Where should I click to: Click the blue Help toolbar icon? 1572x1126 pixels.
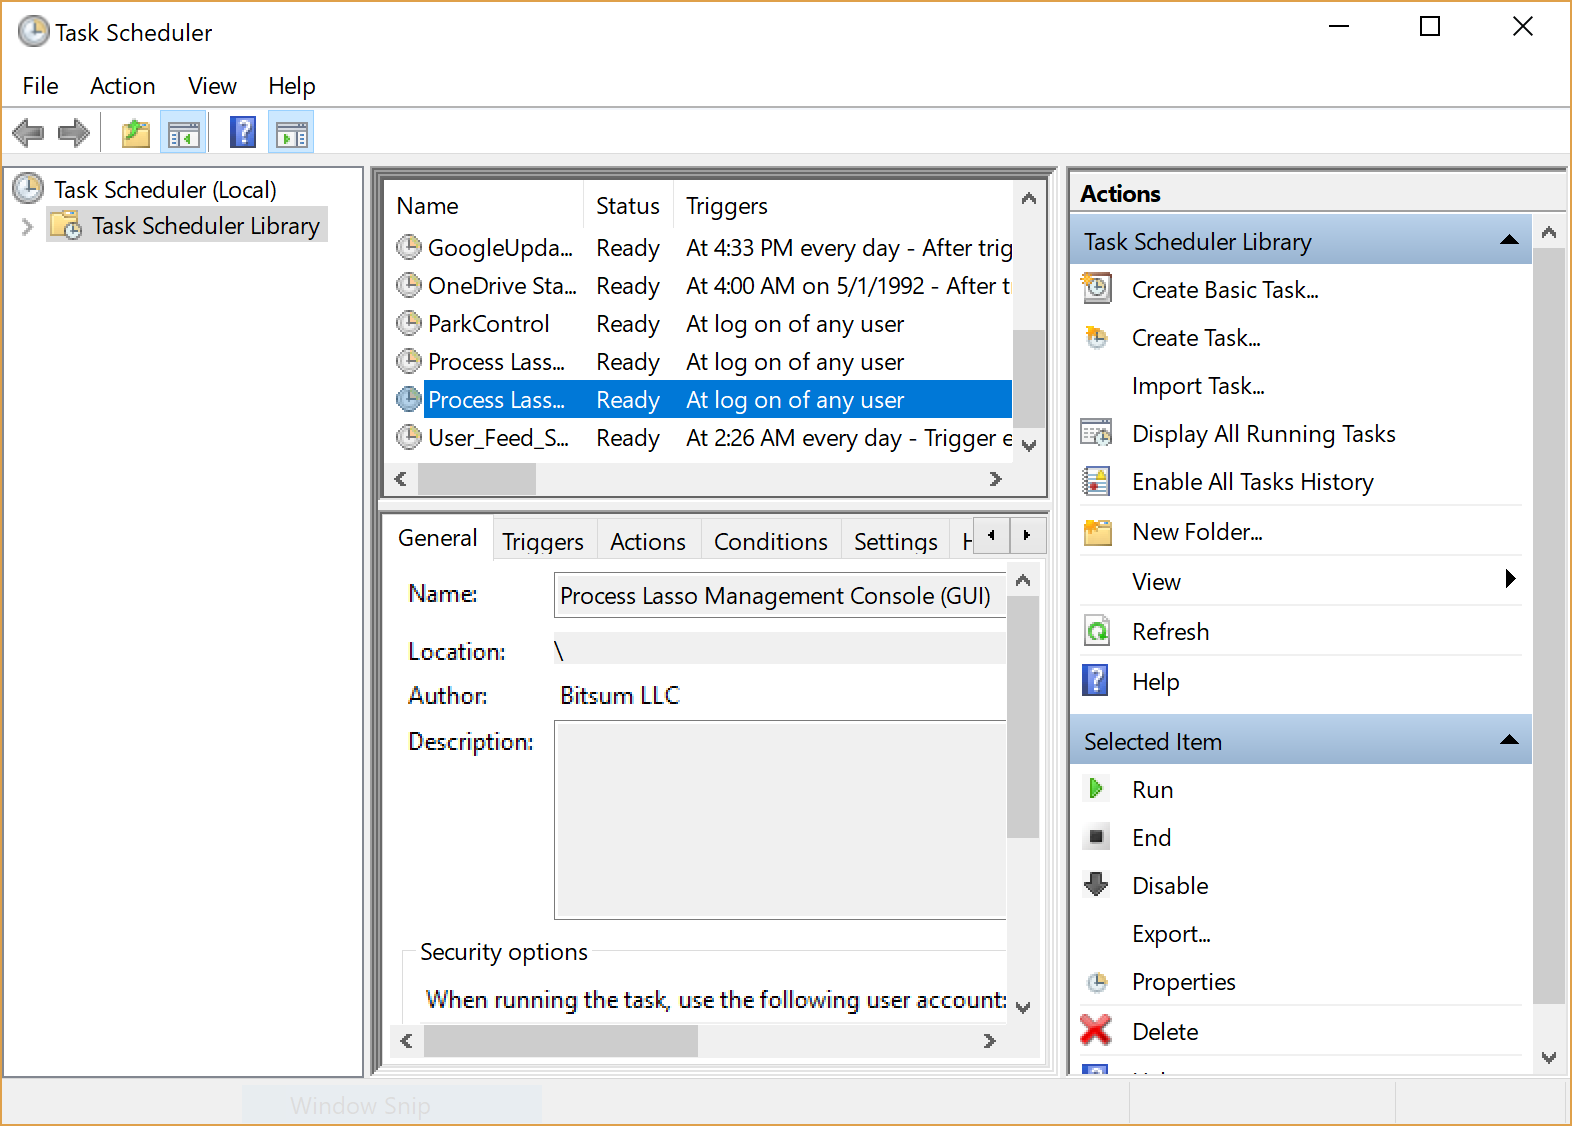(243, 133)
